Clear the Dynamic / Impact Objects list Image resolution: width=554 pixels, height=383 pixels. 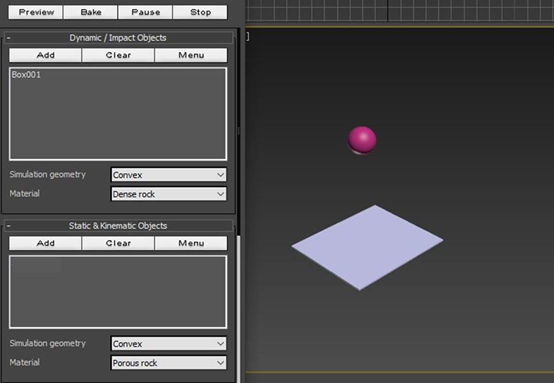tap(118, 55)
